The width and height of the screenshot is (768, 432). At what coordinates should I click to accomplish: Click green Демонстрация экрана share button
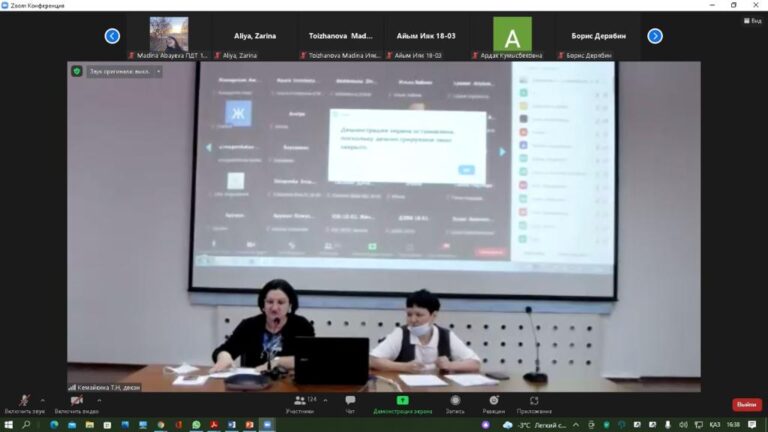tap(402, 401)
